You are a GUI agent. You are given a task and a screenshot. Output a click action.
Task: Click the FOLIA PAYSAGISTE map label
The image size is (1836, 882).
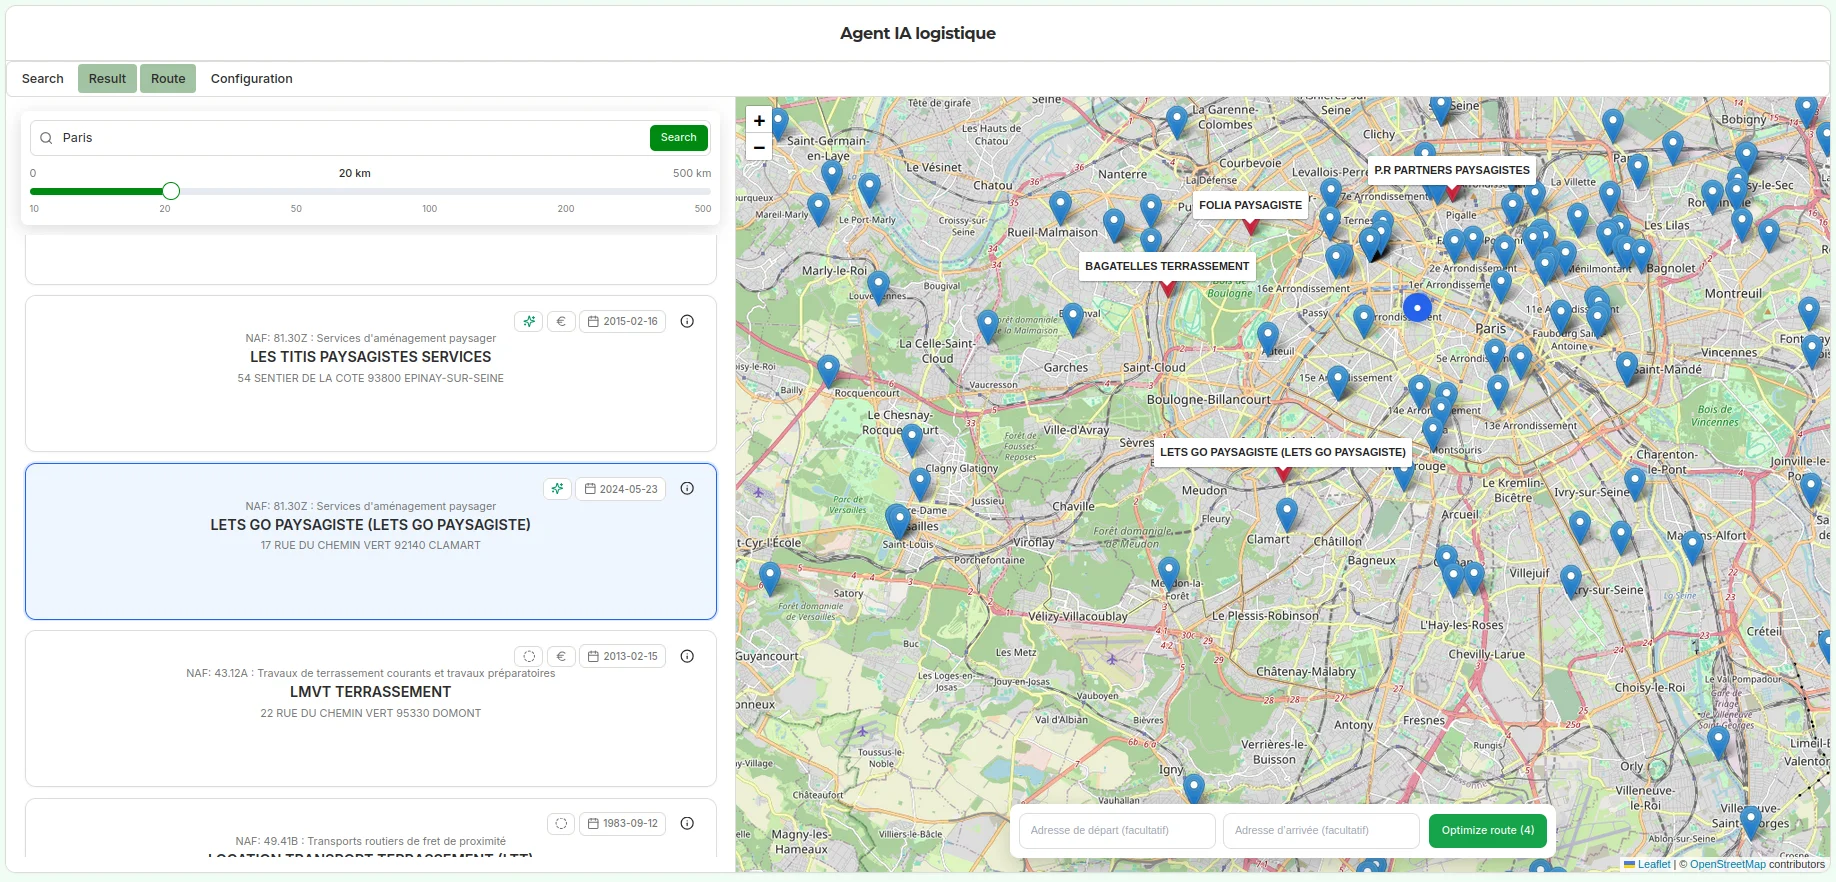click(x=1250, y=205)
